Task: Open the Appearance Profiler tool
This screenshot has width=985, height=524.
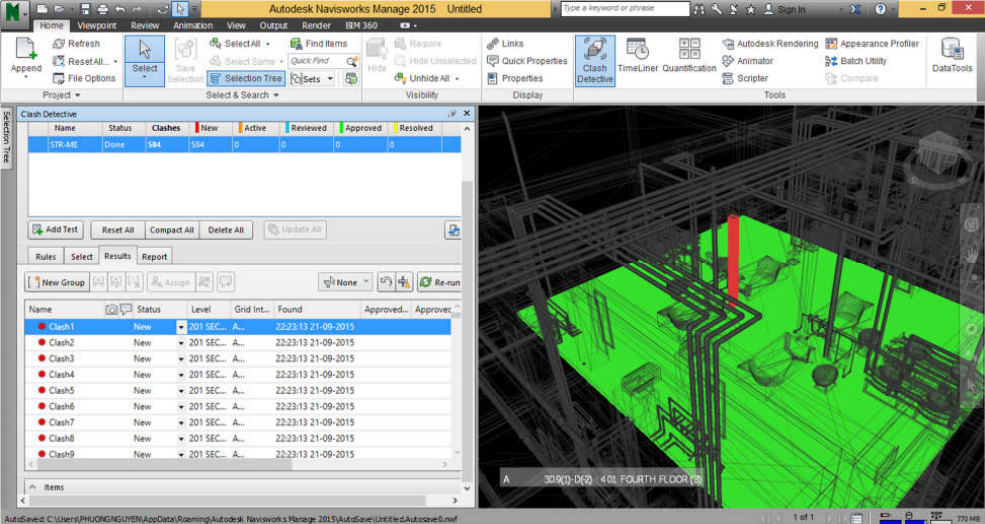Action: click(x=871, y=44)
